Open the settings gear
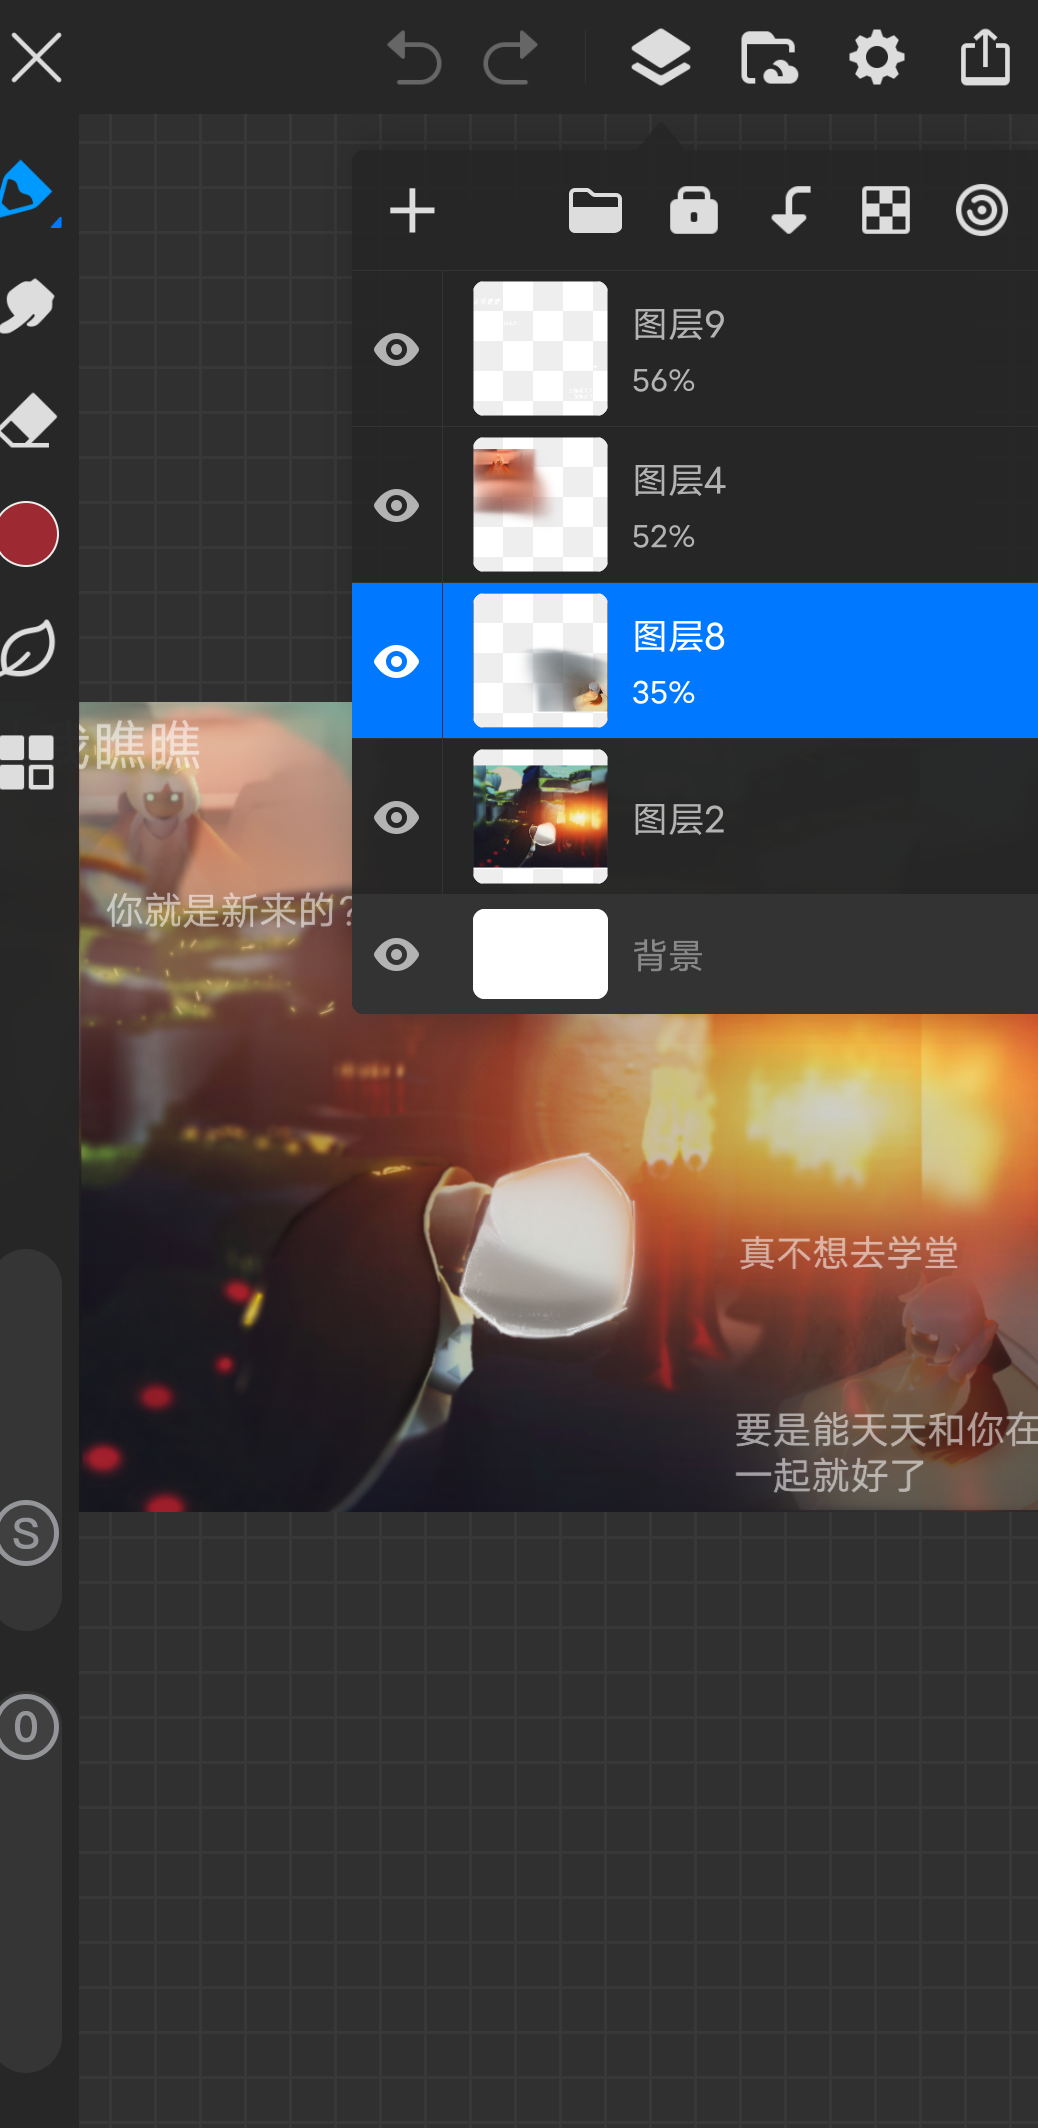The image size is (1038, 2128). pos(877,58)
